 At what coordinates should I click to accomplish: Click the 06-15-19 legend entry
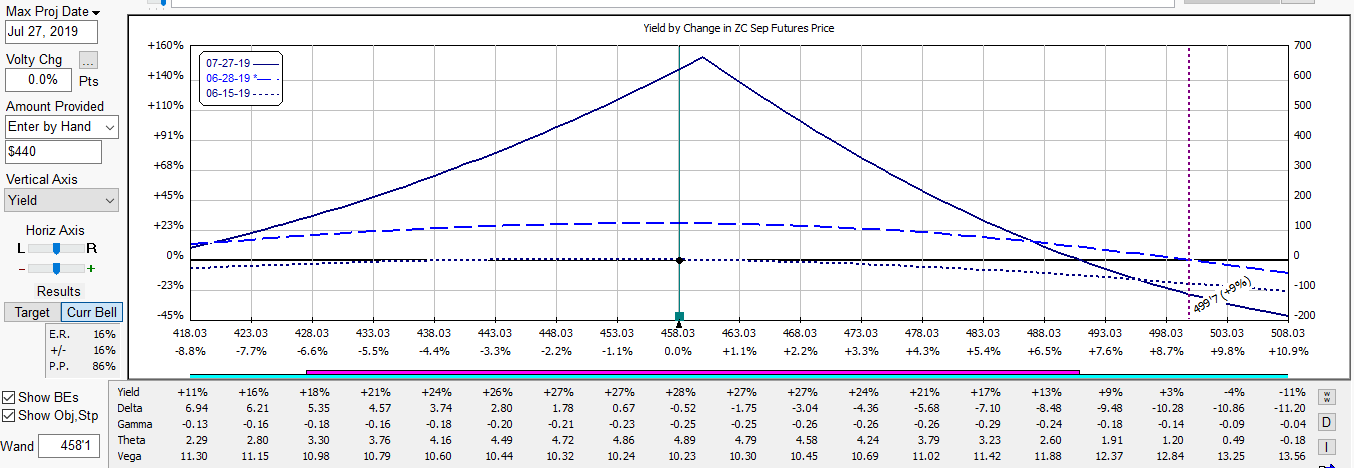[241, 93]
